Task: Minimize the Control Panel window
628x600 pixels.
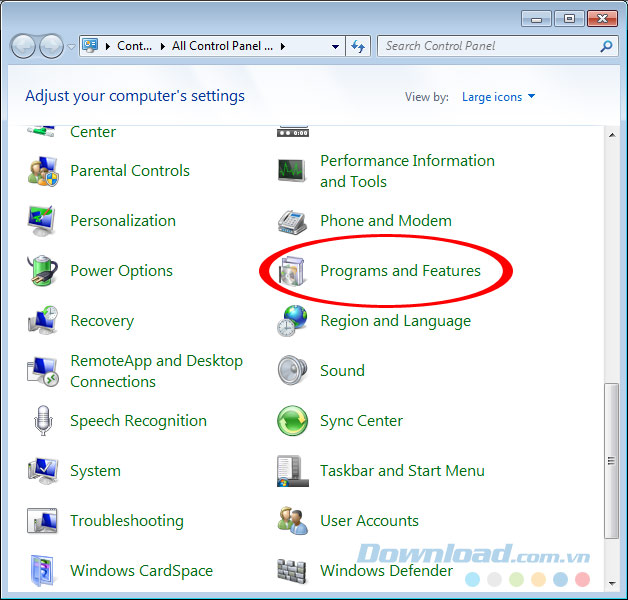Action: pyautogui.click(x=536, y=19)
